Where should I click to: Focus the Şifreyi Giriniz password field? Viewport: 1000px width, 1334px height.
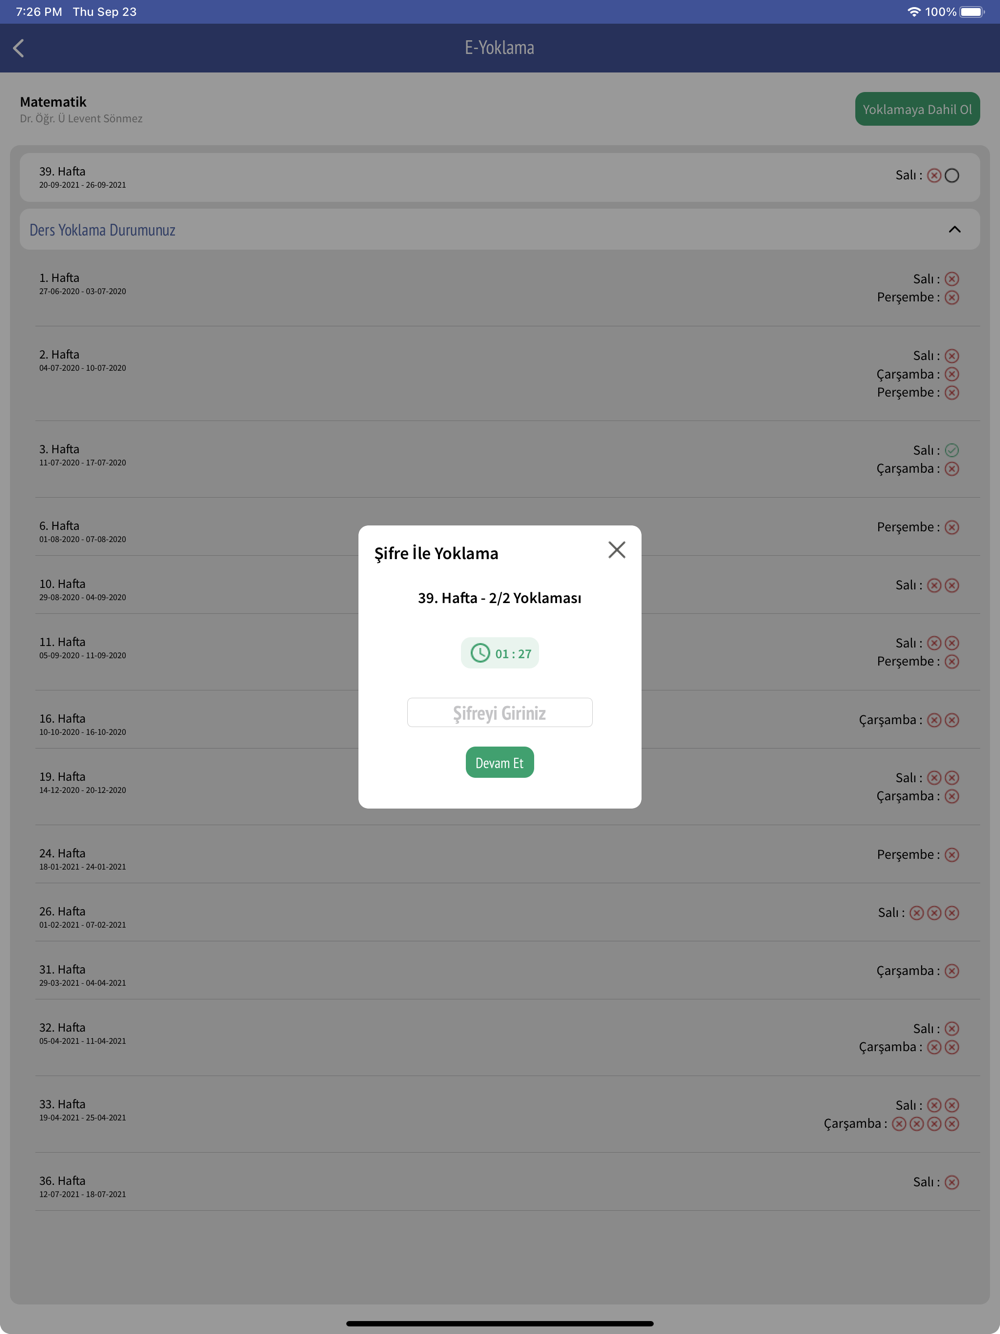pos(500,713)
